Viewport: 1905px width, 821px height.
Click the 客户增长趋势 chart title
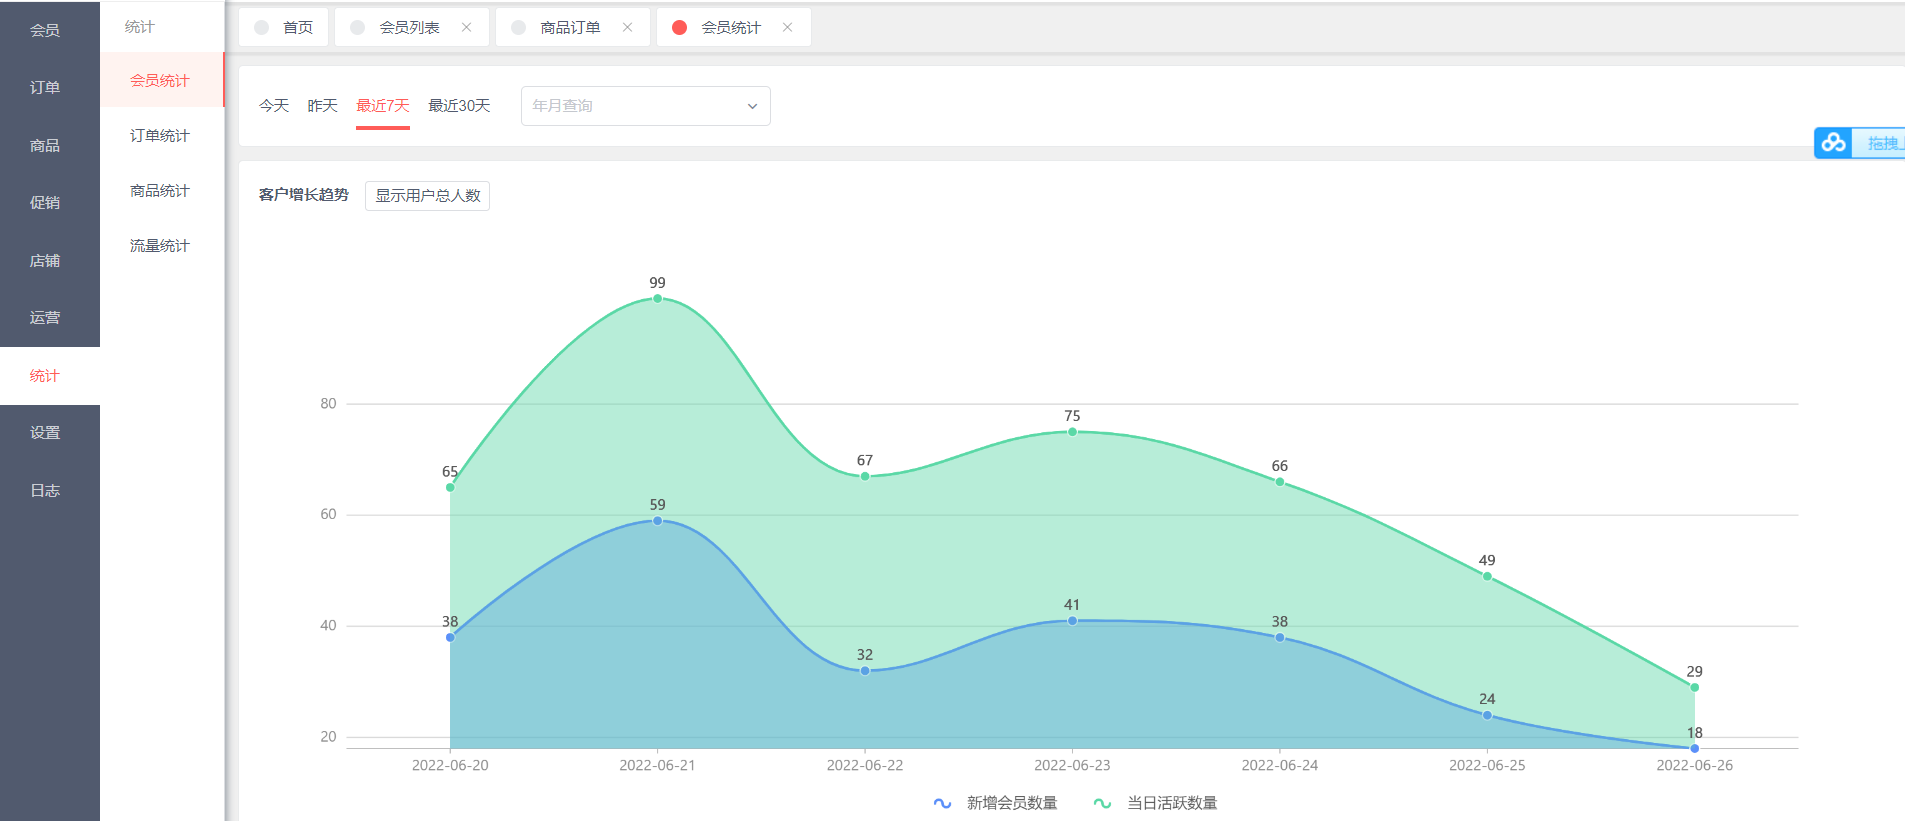click(304, 195)
